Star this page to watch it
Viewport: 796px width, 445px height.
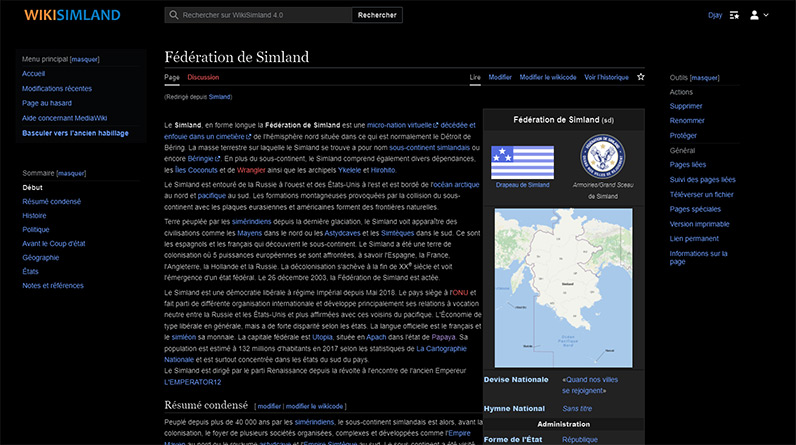pyautogui.click(x=641, y=77)
